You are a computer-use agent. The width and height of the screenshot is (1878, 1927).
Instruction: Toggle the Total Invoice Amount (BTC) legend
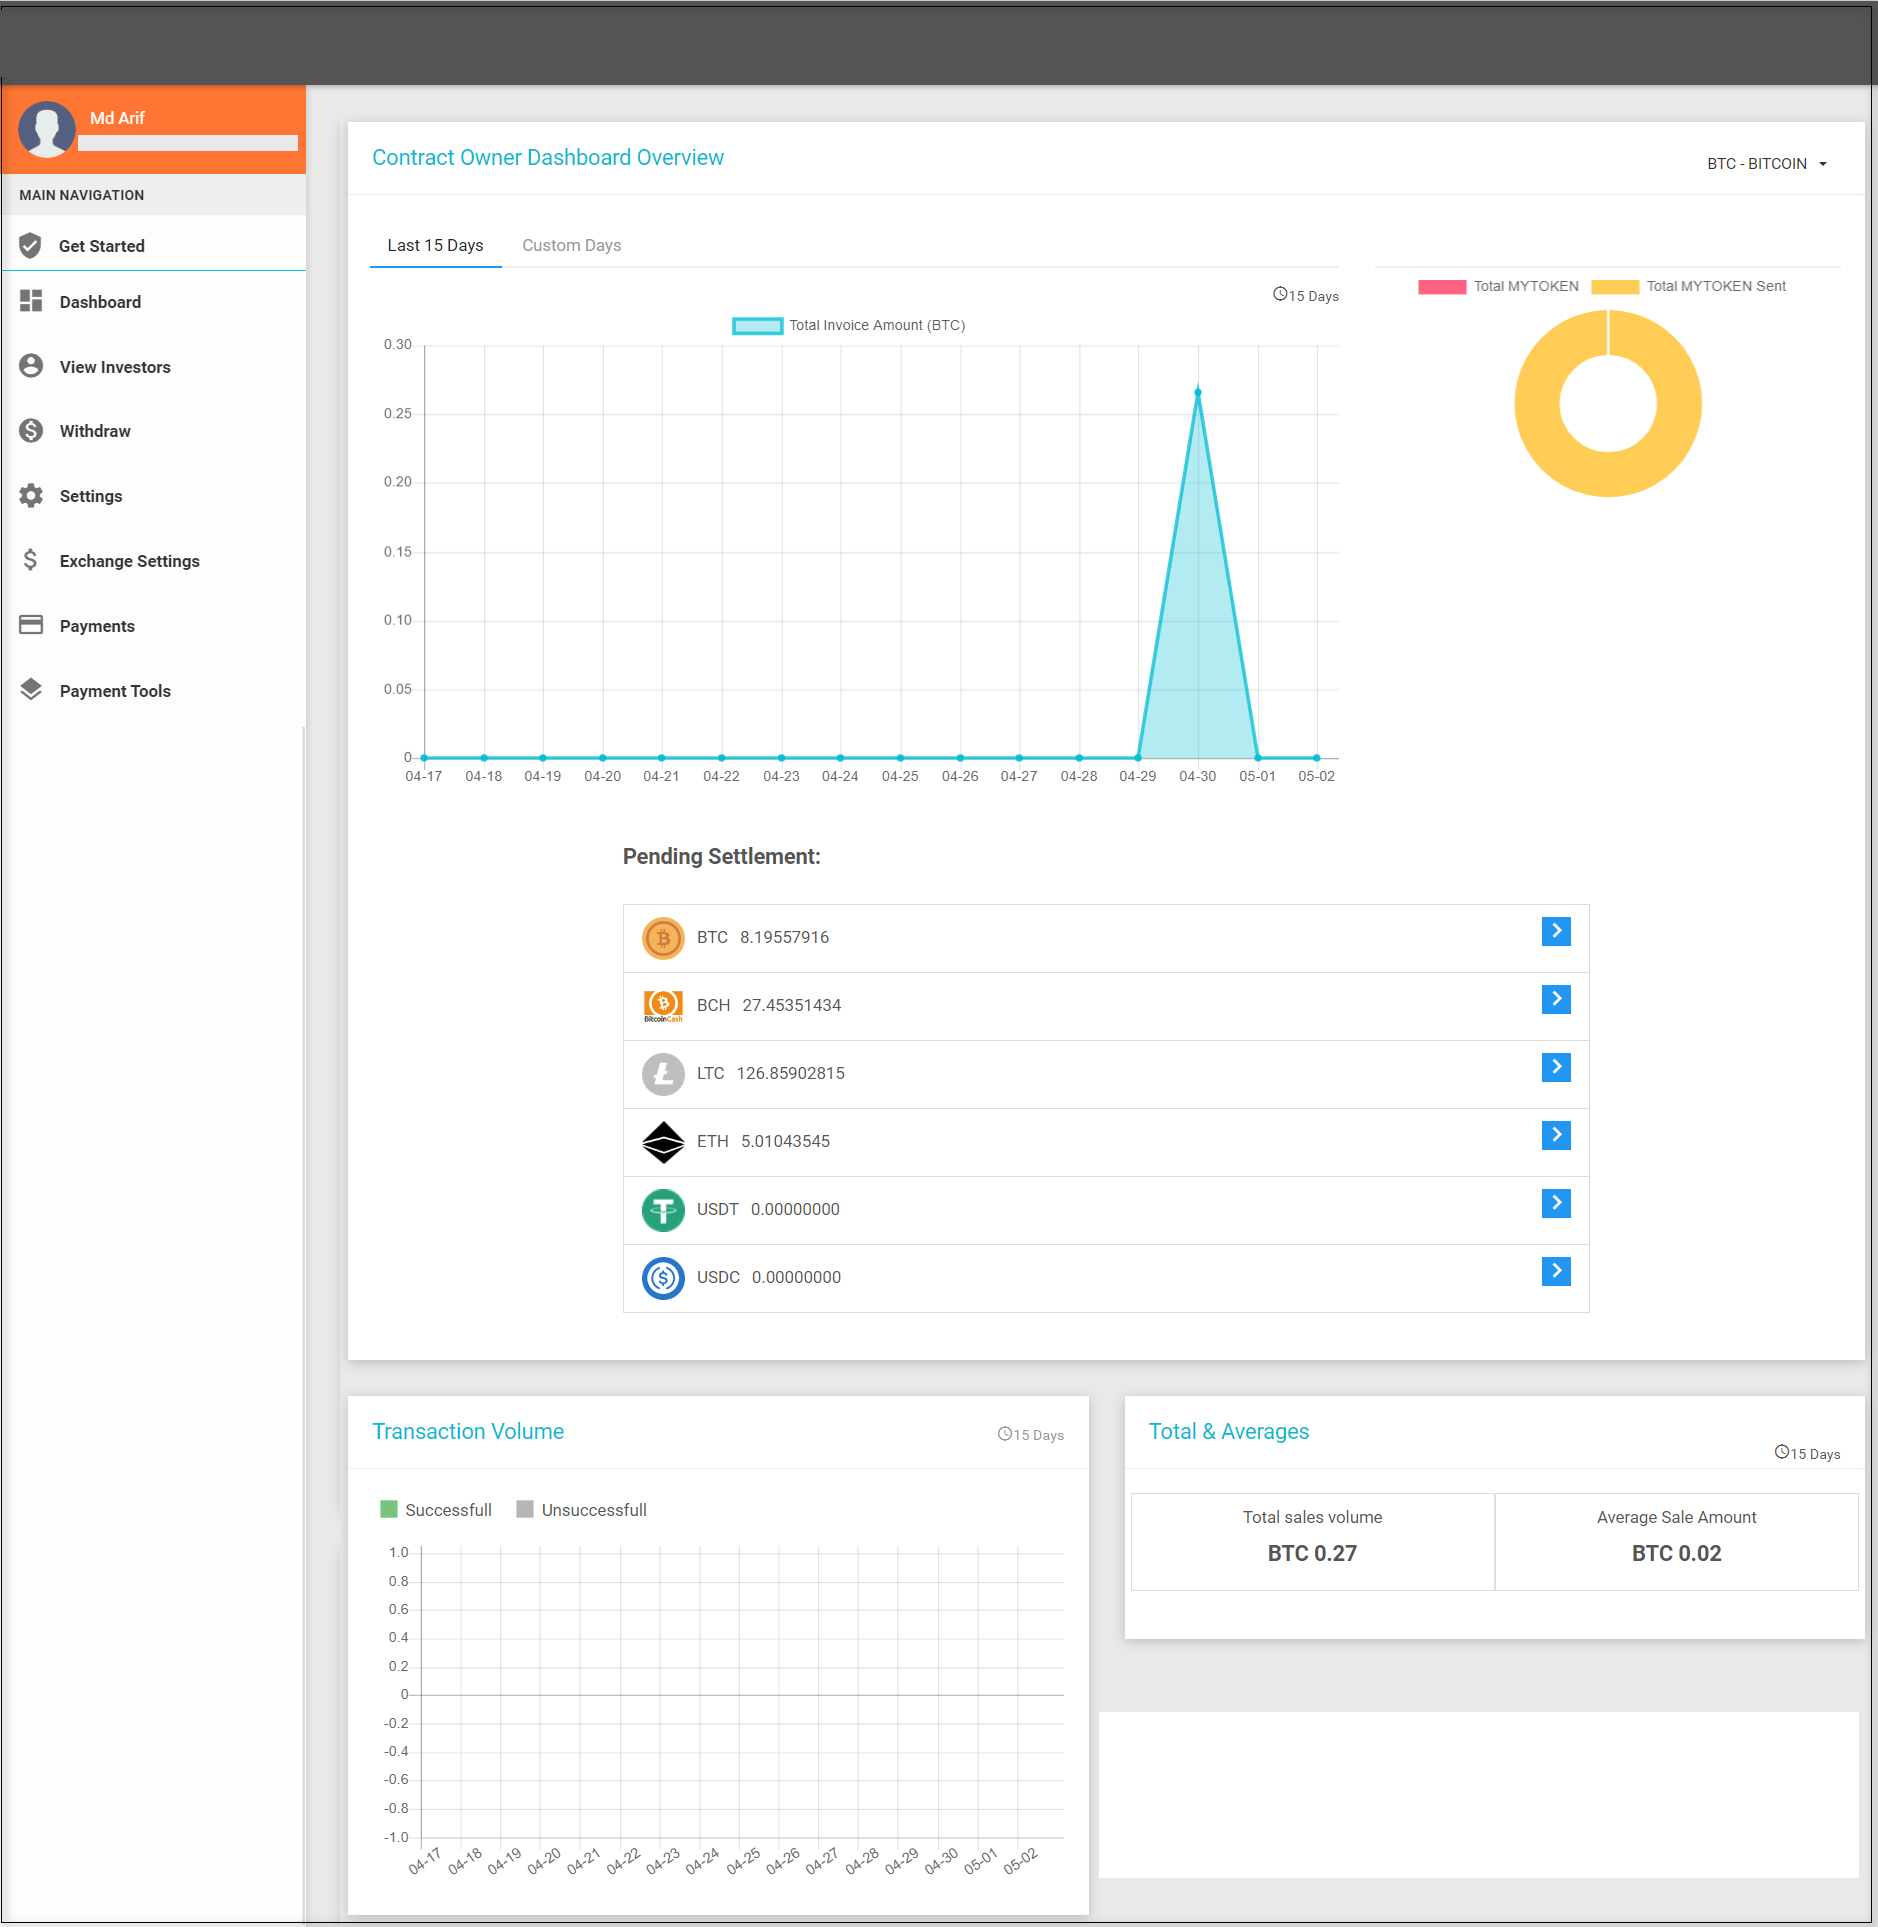[x=850, y=325]
